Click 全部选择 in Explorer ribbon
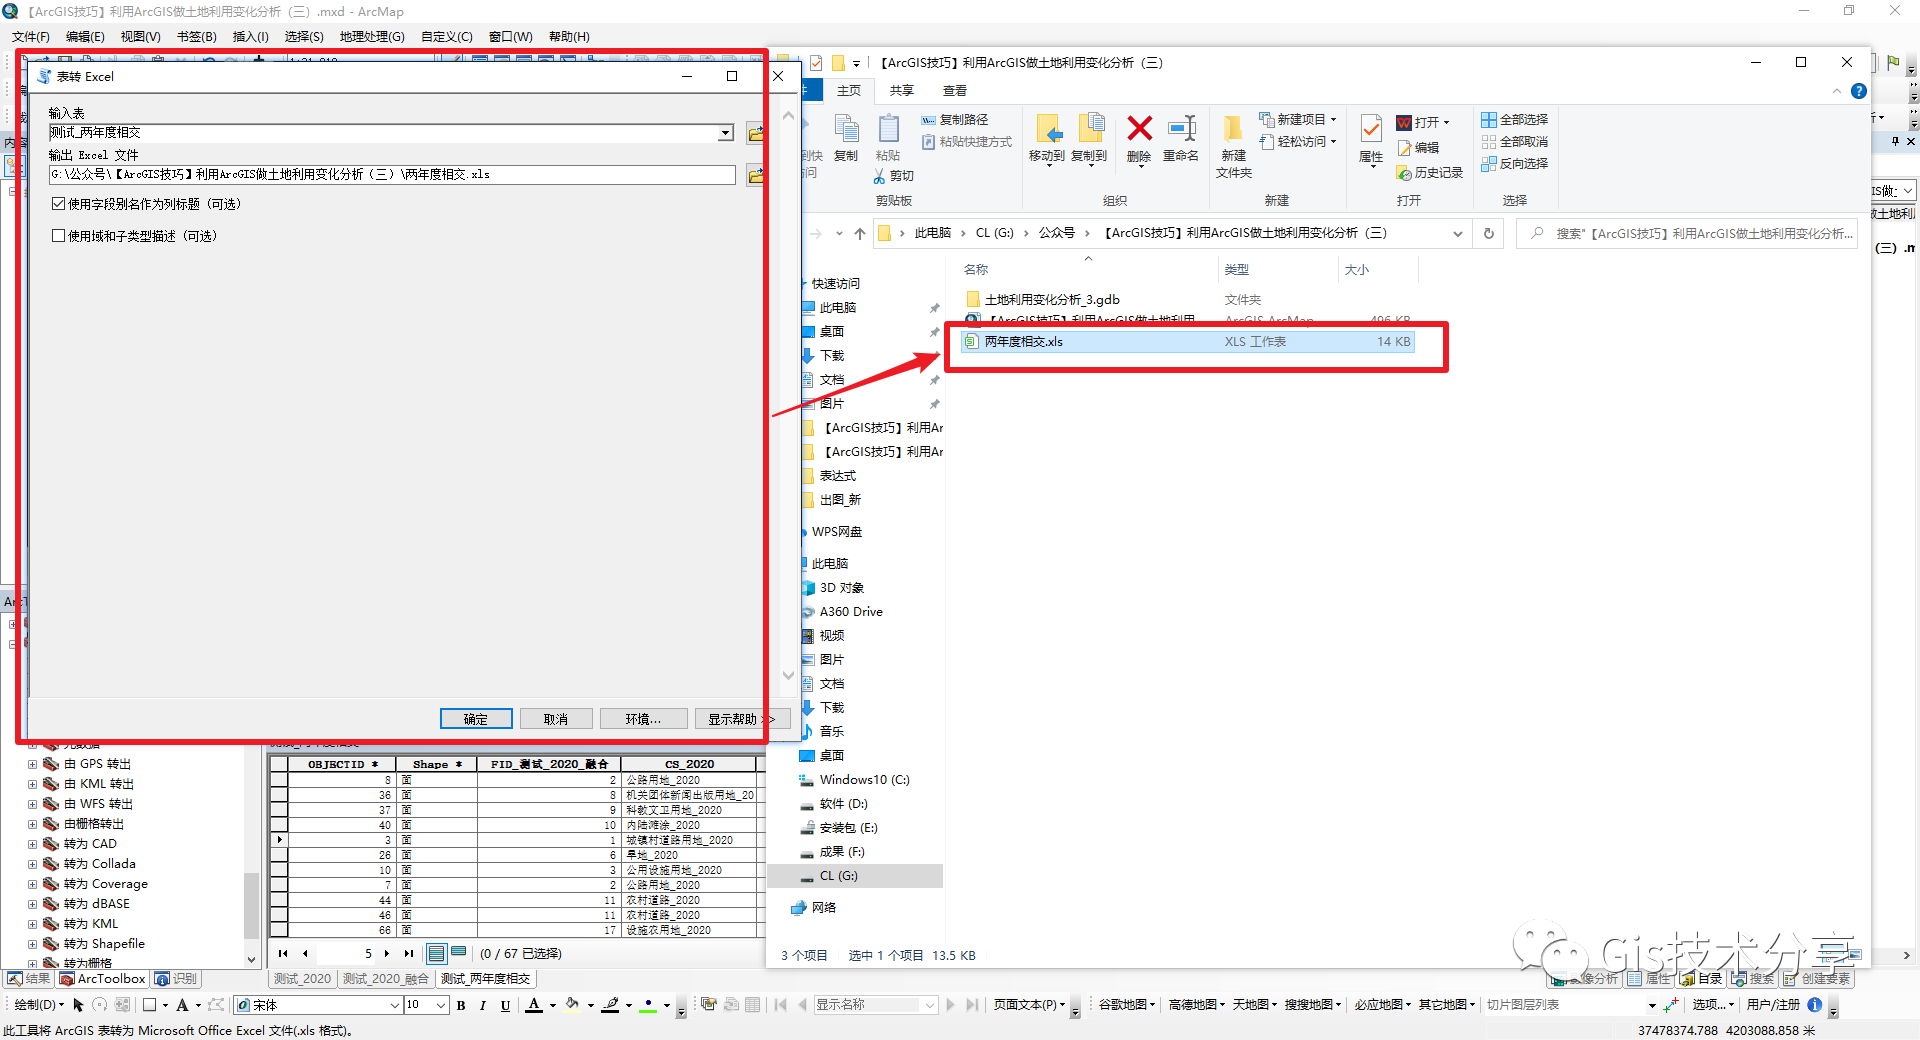1920x1040 pixels. pos(1514,119)
